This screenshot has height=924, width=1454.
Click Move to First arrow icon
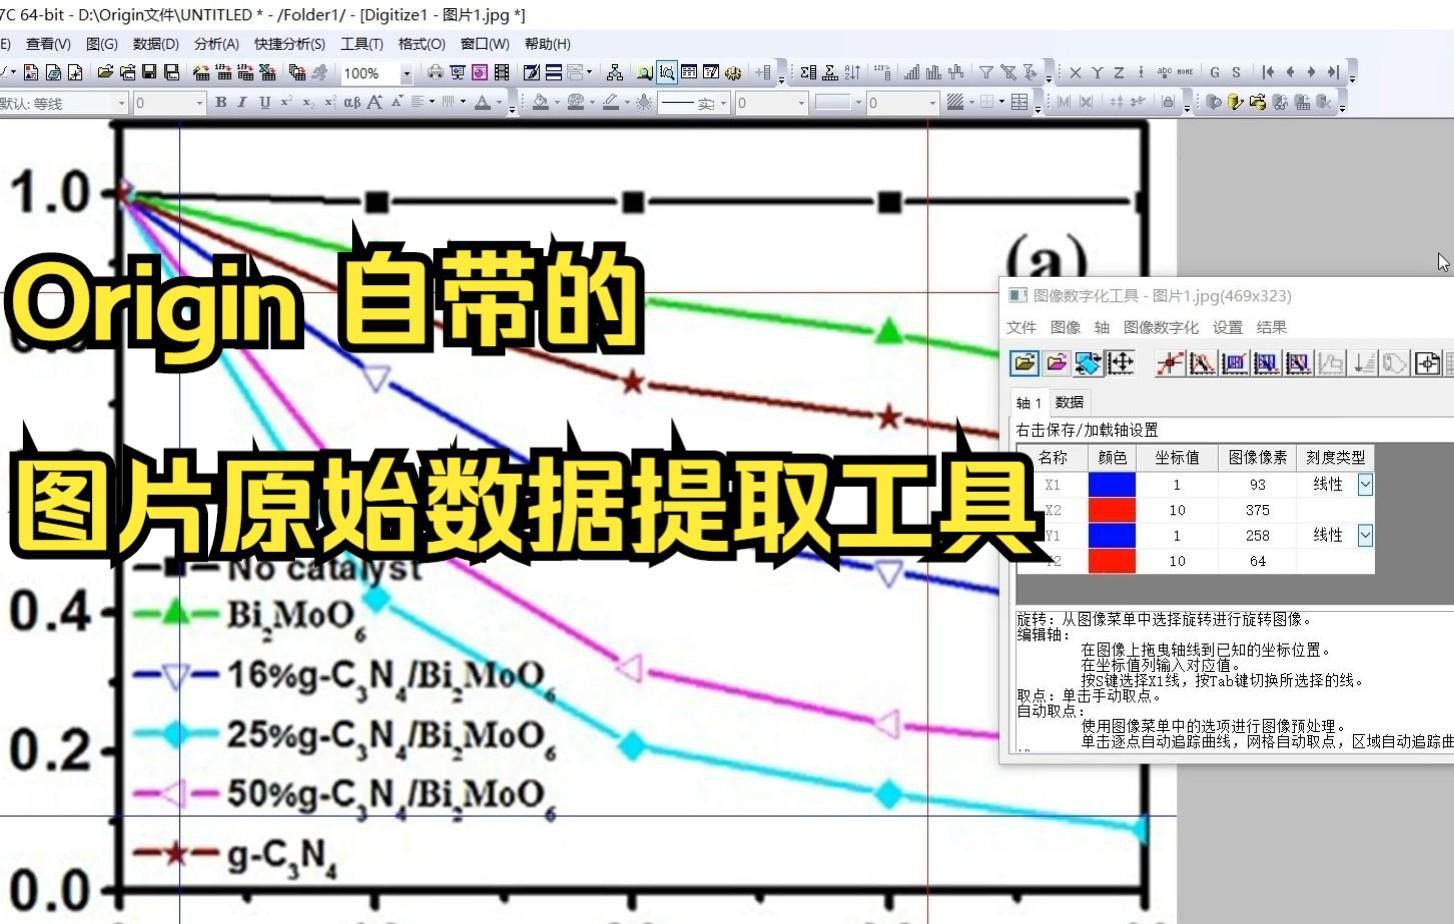click(1268, 72)
